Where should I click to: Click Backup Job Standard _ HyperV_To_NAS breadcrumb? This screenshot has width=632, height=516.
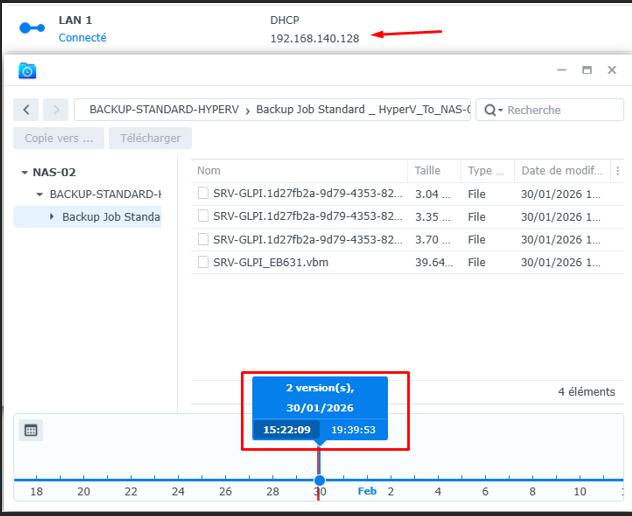[x=363, y=109]
